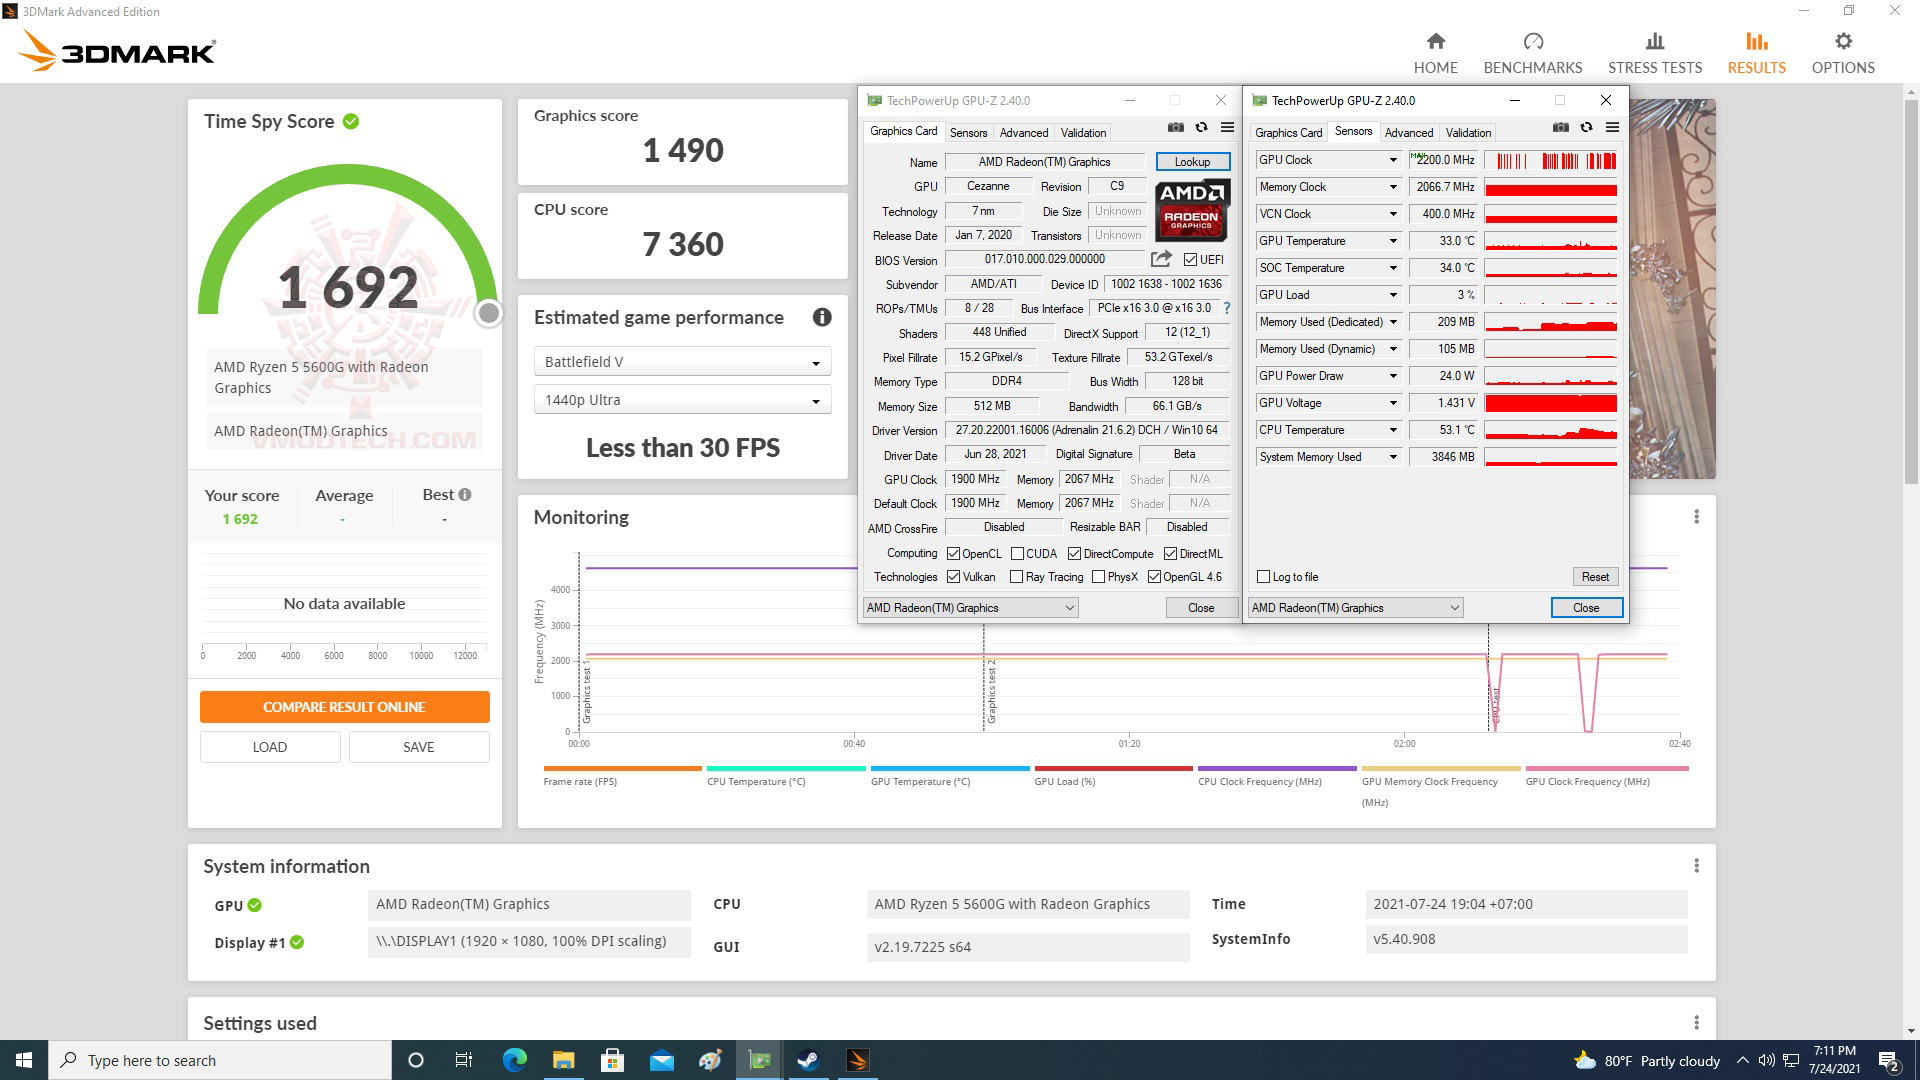Viewport: 1920px width, 1080px height.
Task: Click the BIOS Version share/export icon
Action: tap(1160, 260)
